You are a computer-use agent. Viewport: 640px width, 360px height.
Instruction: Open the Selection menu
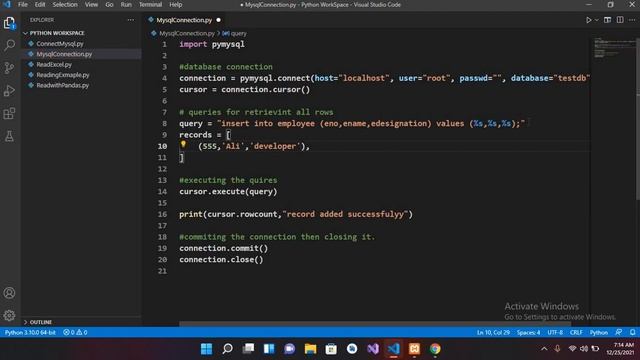coord(65,5)
